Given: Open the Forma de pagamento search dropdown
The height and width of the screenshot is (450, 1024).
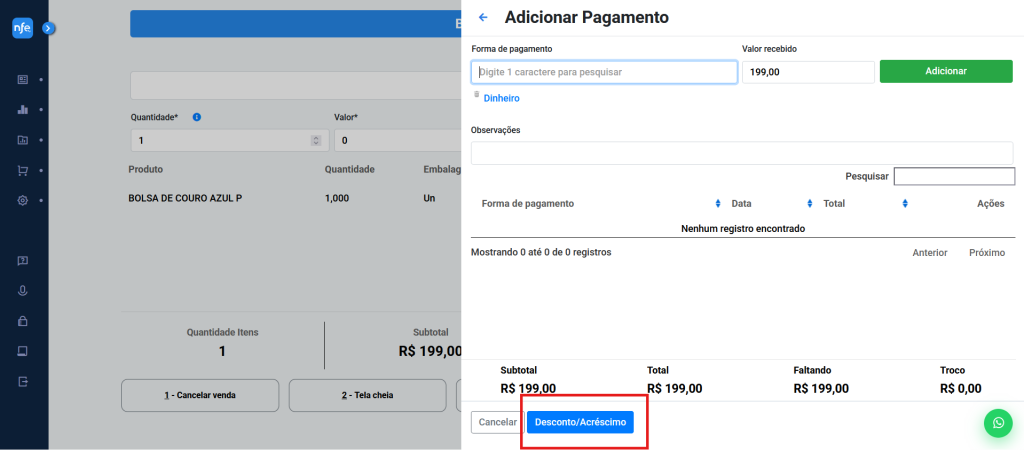Looking at the screenshot, I should (x=604, y=72).
